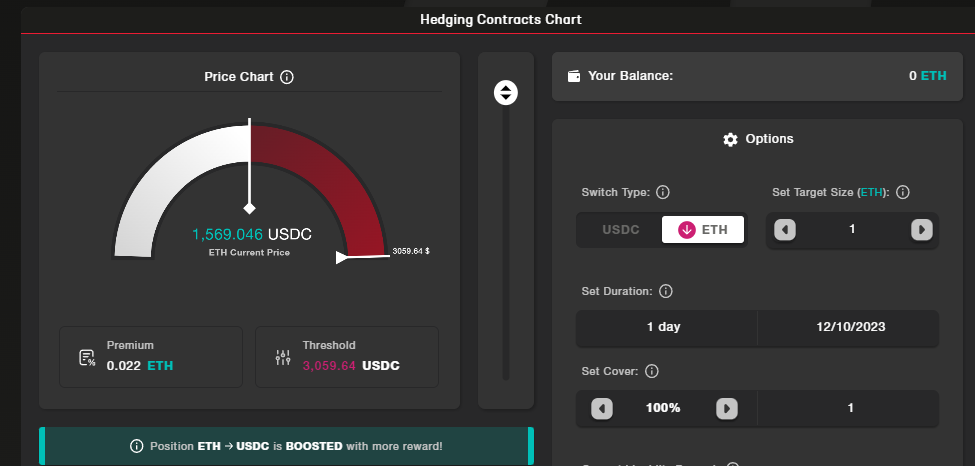Image resolution: width=975 pixels, height=466 pixels.
Task: Click the Threshold sliders icon
Action: tap(283, 358)
